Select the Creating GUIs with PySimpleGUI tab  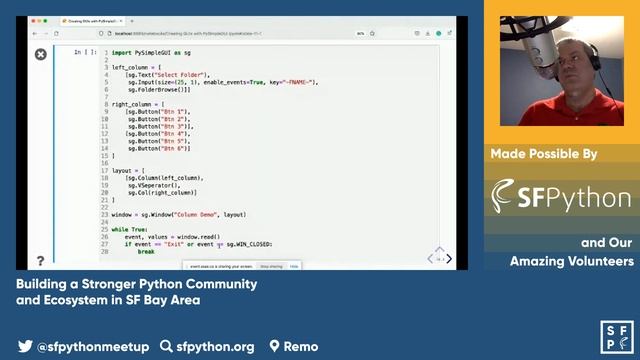point(92,21)
